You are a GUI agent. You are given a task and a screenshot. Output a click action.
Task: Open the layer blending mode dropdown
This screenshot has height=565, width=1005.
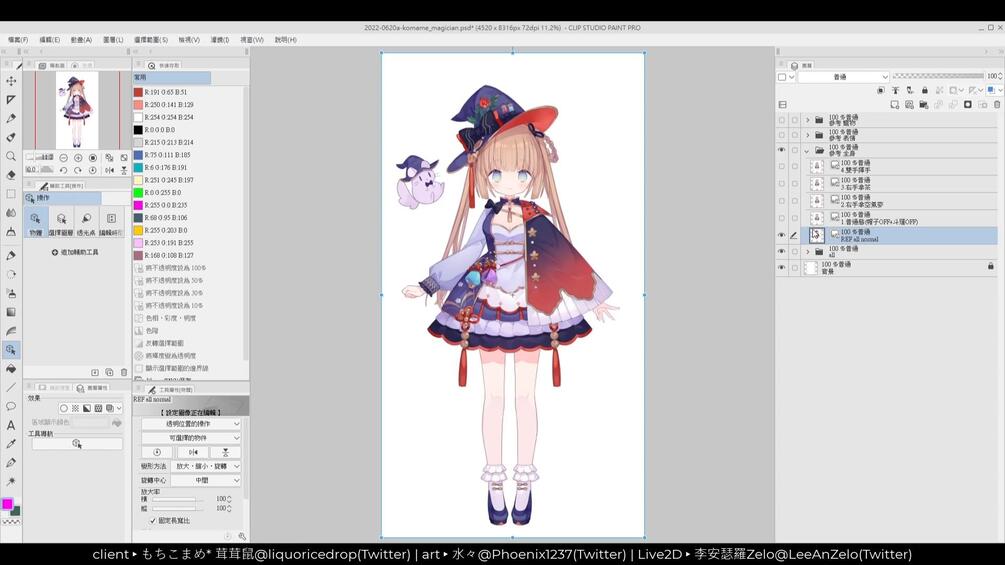tap(843, 77)
